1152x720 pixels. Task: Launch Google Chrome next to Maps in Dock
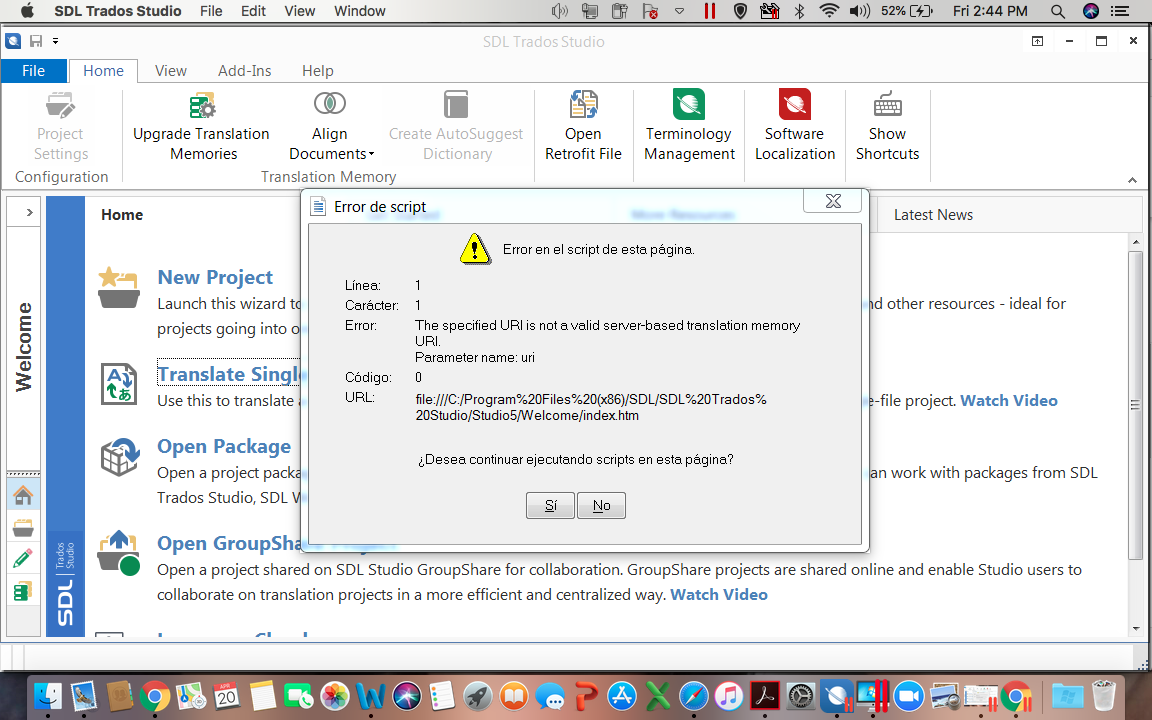tap(155, 696)
